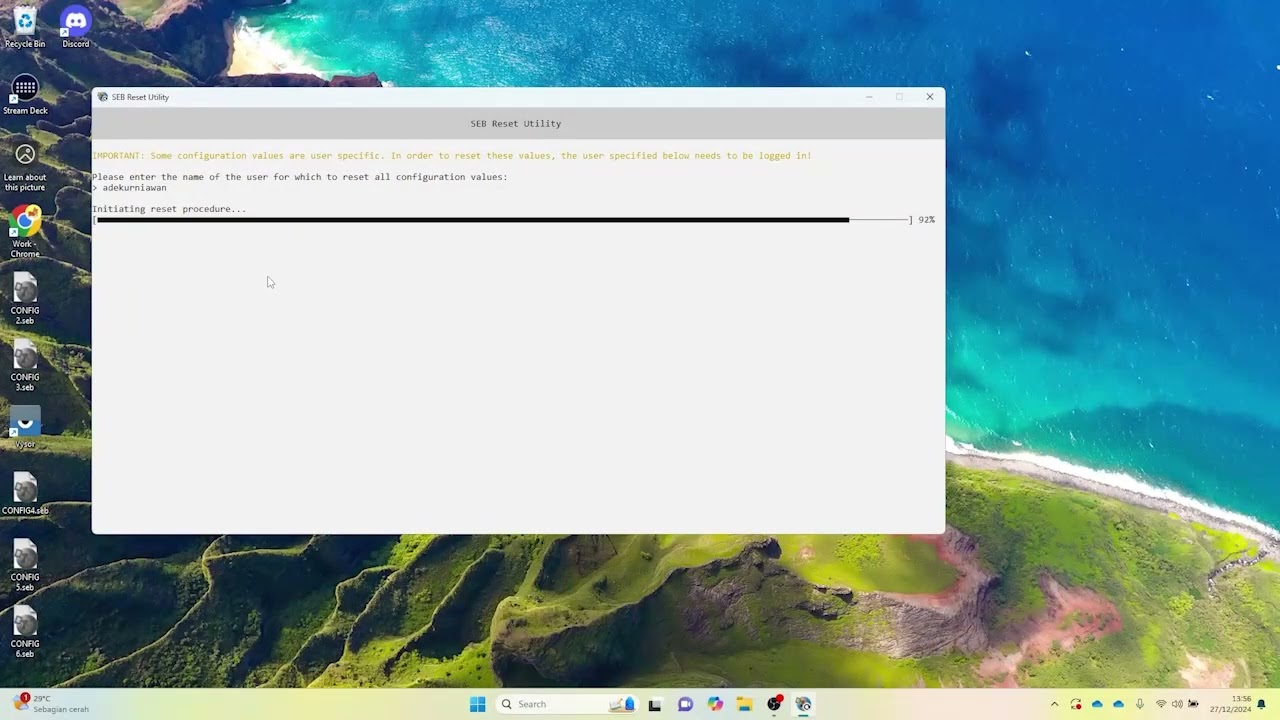Click the 'Initiating reset procedure...' text

pos(169,209)
